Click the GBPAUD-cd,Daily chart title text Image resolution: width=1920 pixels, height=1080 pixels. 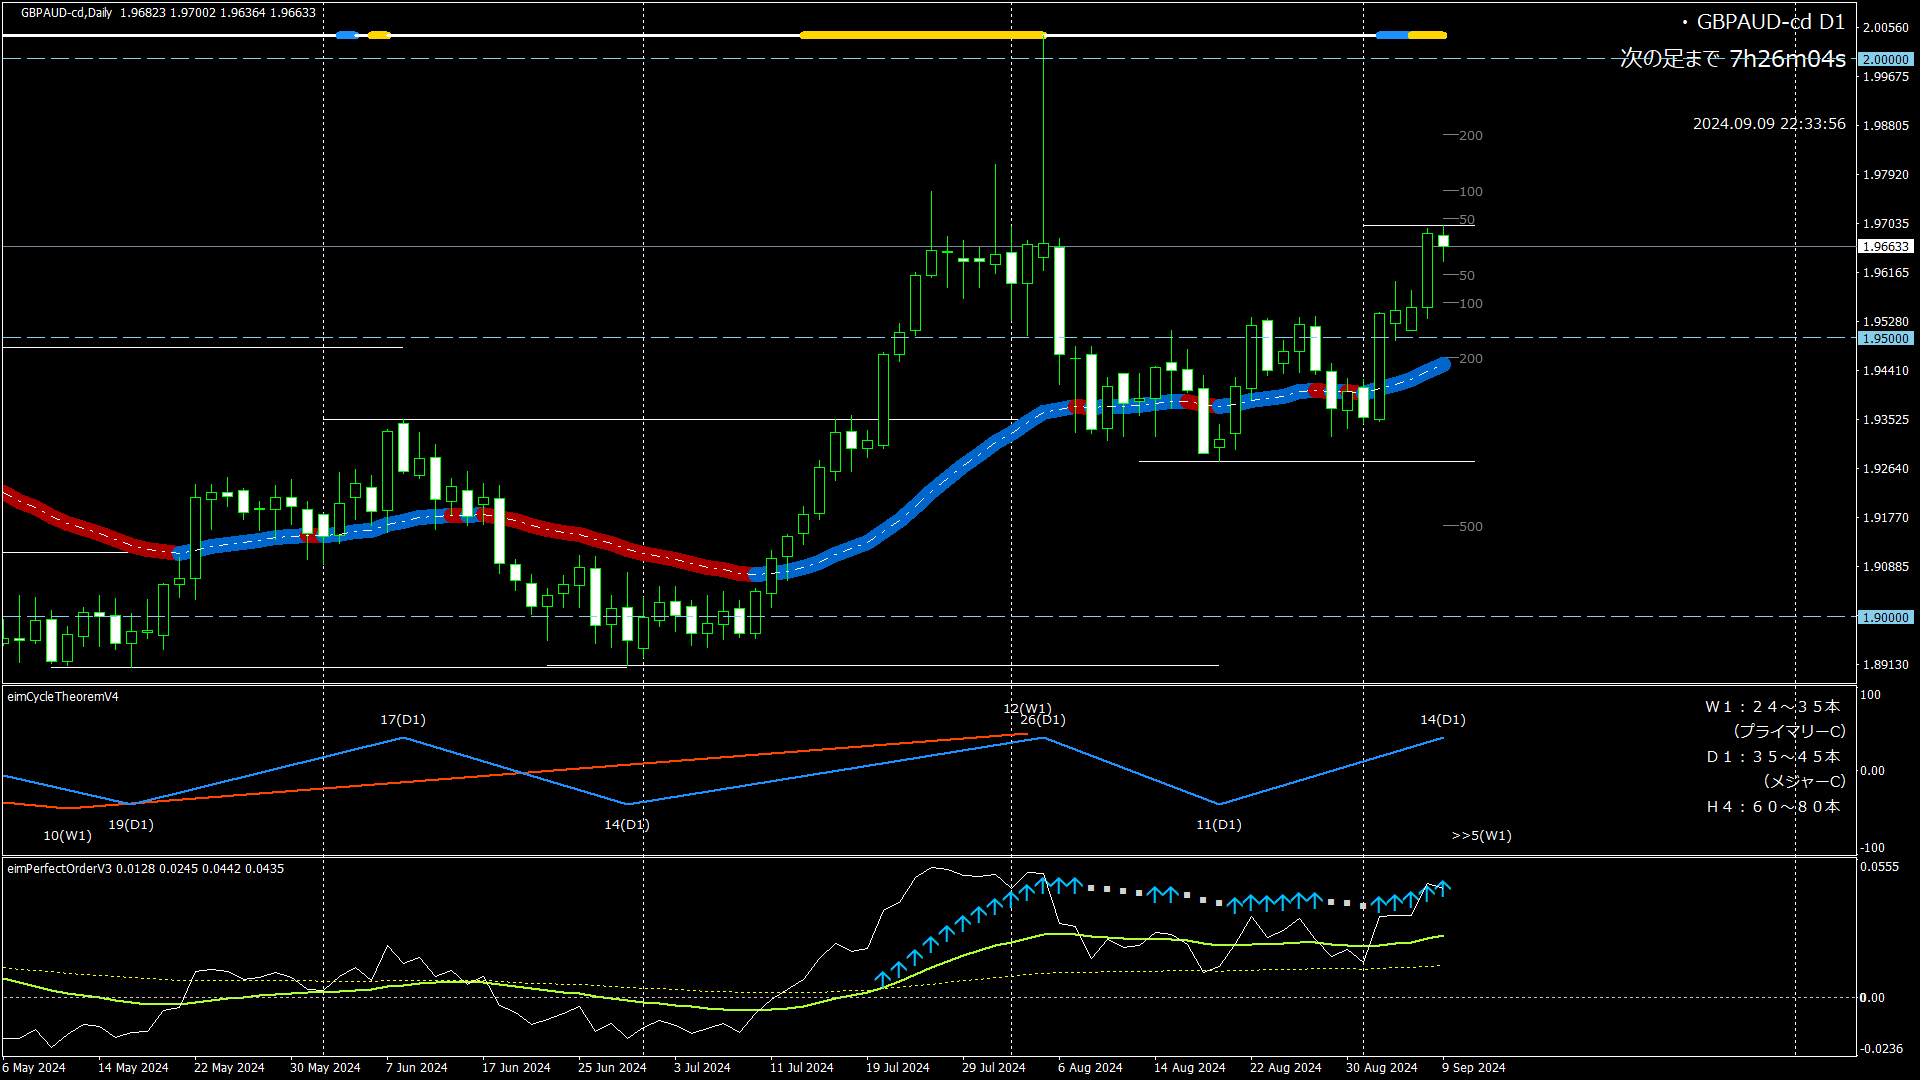pos(66,13)
